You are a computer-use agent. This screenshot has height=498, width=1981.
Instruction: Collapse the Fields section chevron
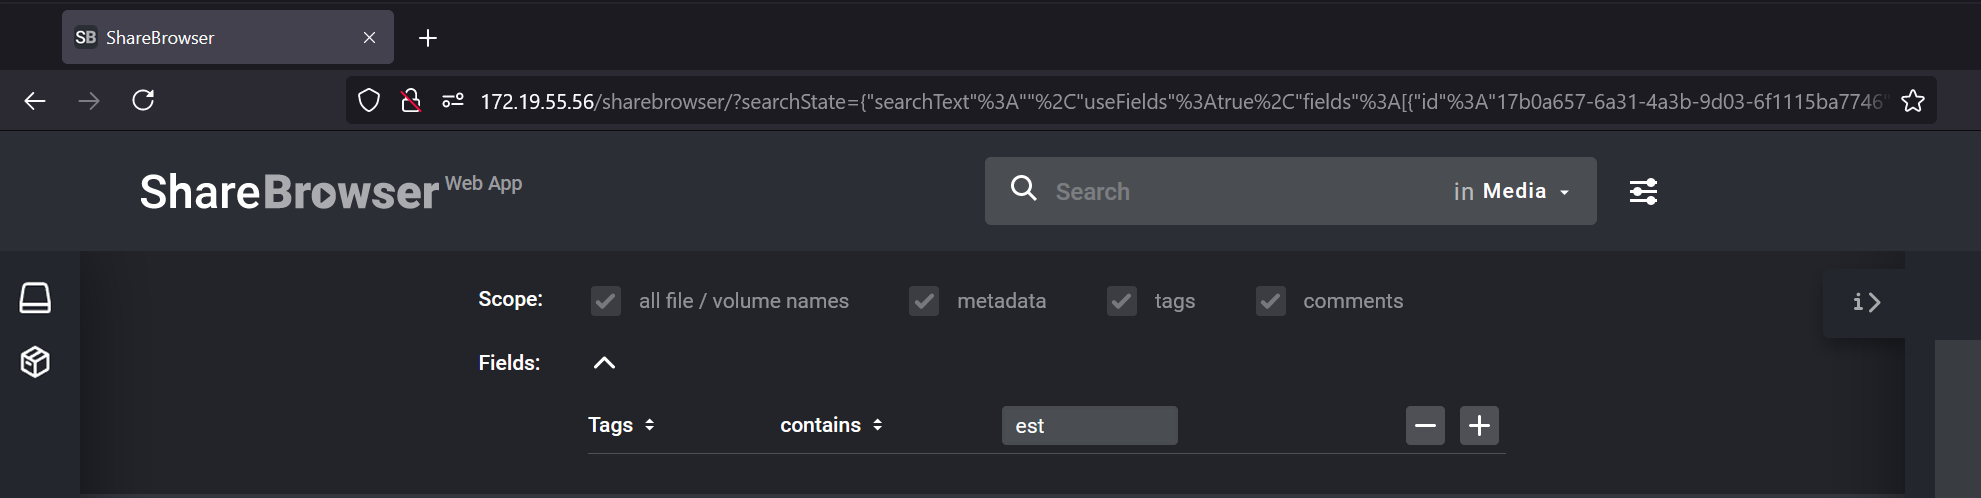click(604, 363)
